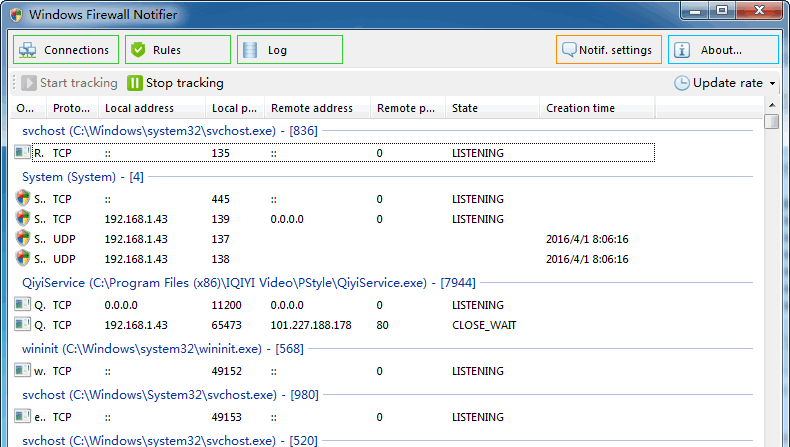
Task: Click UDP protocol on port 137 row
Action: [x=64, y=239]
